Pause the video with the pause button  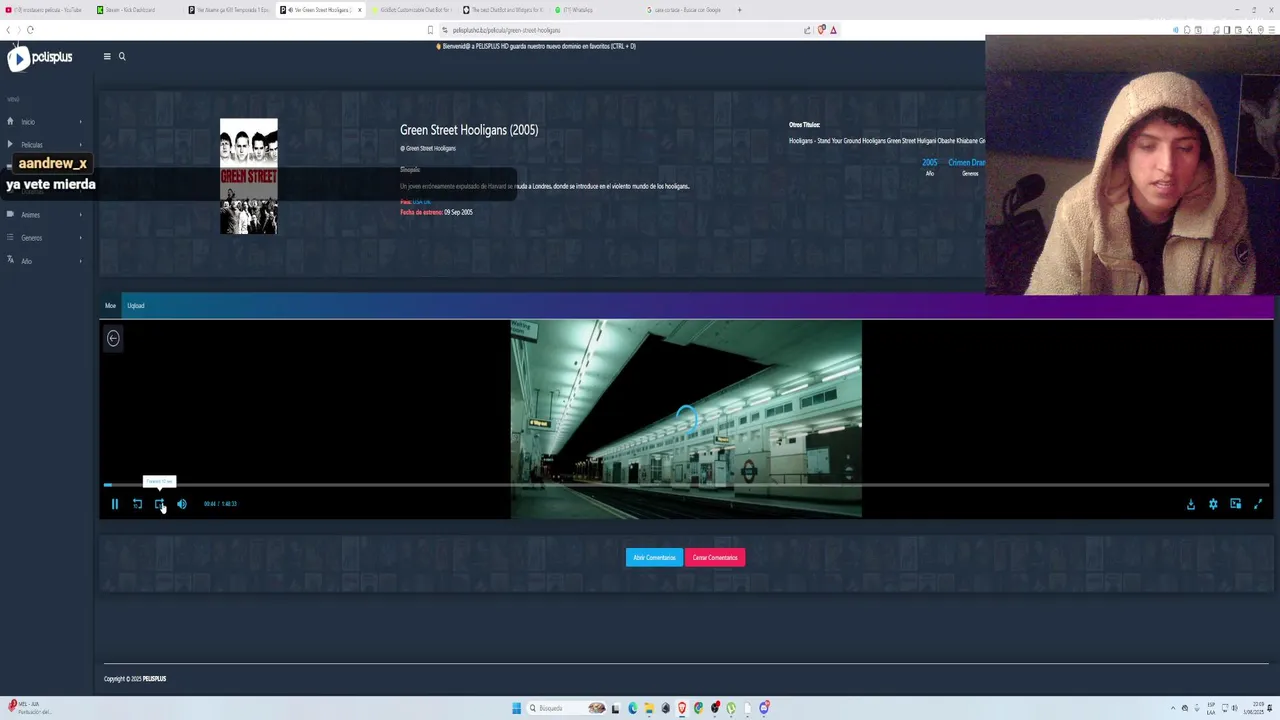click(x=114, y=504)
